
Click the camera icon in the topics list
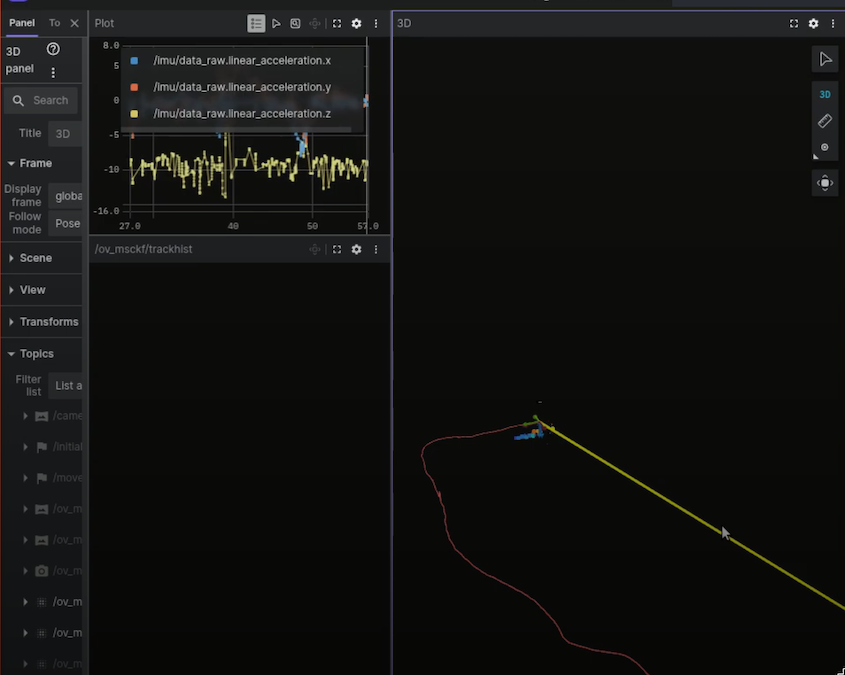pos(41,571)
